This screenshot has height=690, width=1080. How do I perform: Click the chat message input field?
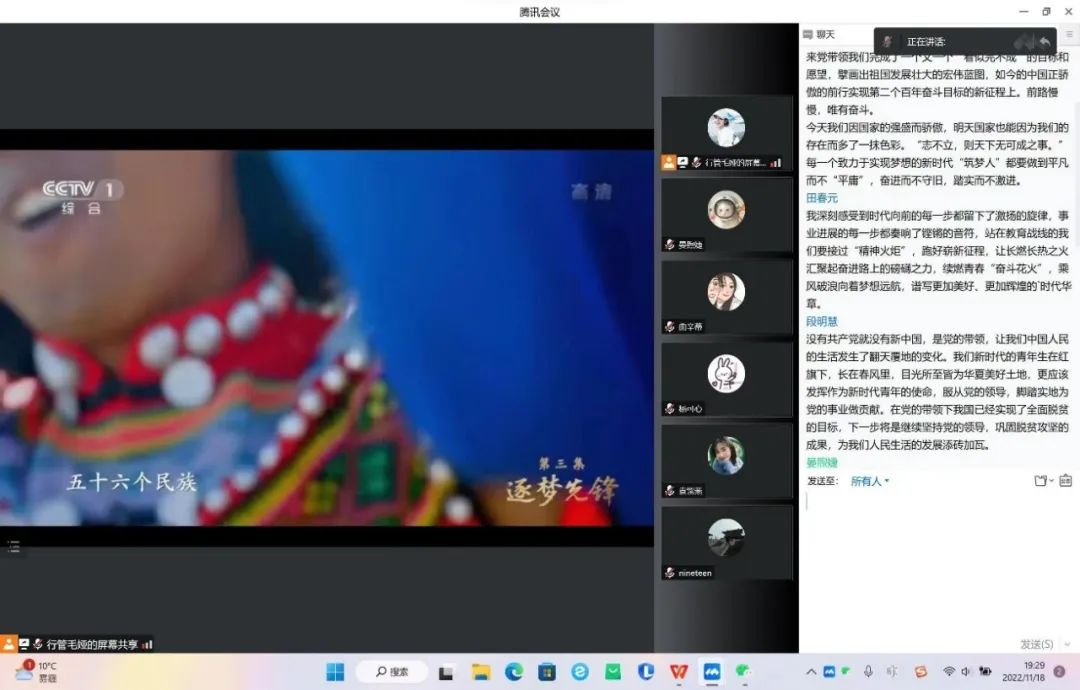click(935, 560)
